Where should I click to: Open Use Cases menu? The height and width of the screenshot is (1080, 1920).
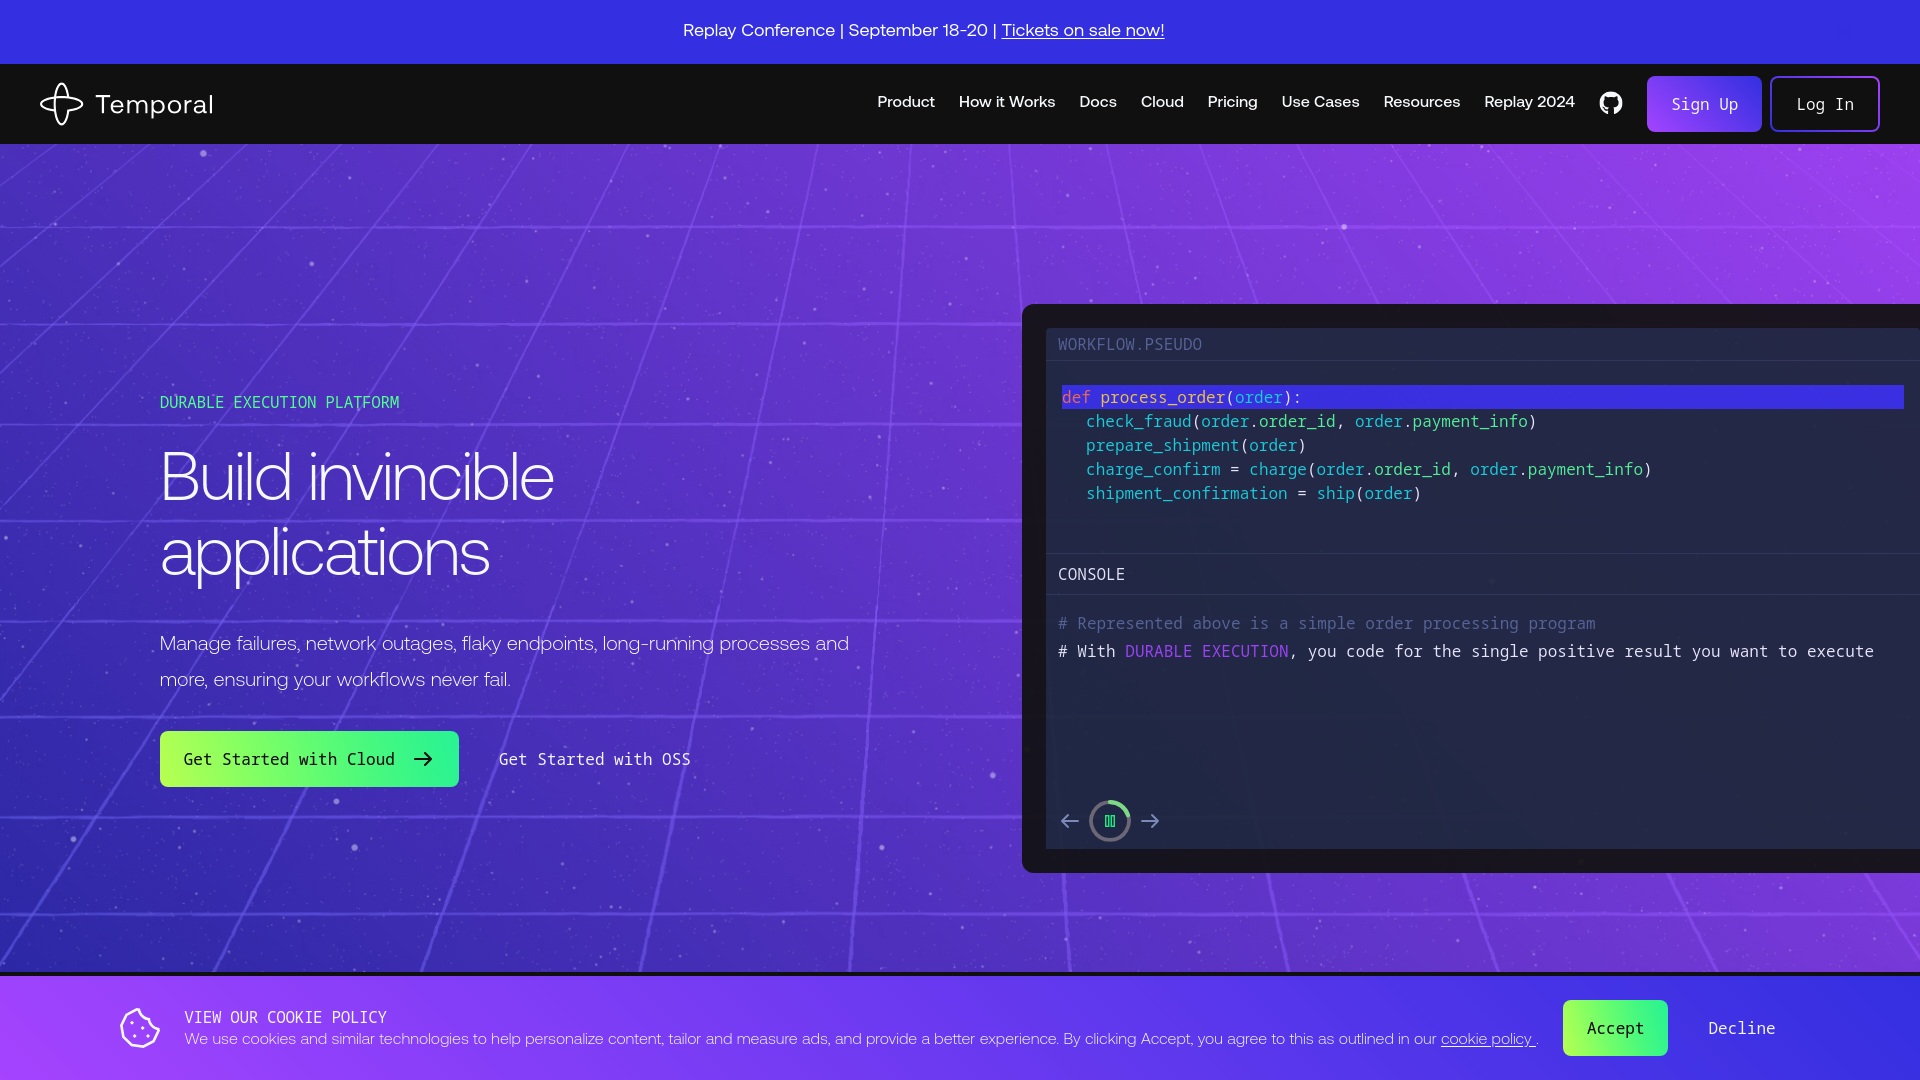pyautogui.click(x=1320, y=102)
